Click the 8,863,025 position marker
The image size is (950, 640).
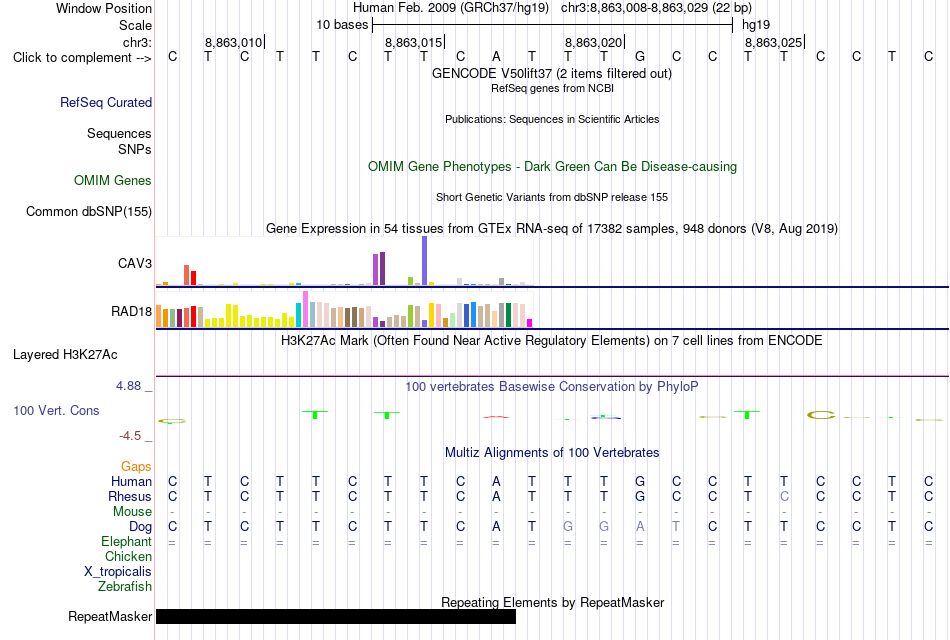773,42
